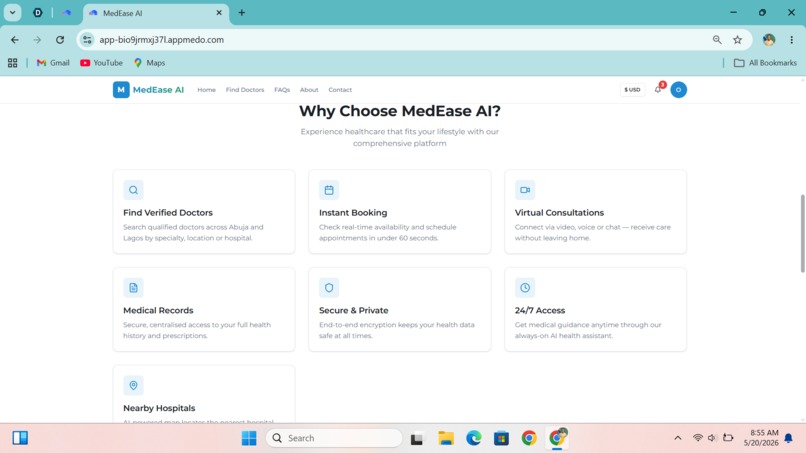The height and width of the screenshot is (453, 806).
Task: Open the Find Doctors menu item
Action: click(x=245, y=89)
